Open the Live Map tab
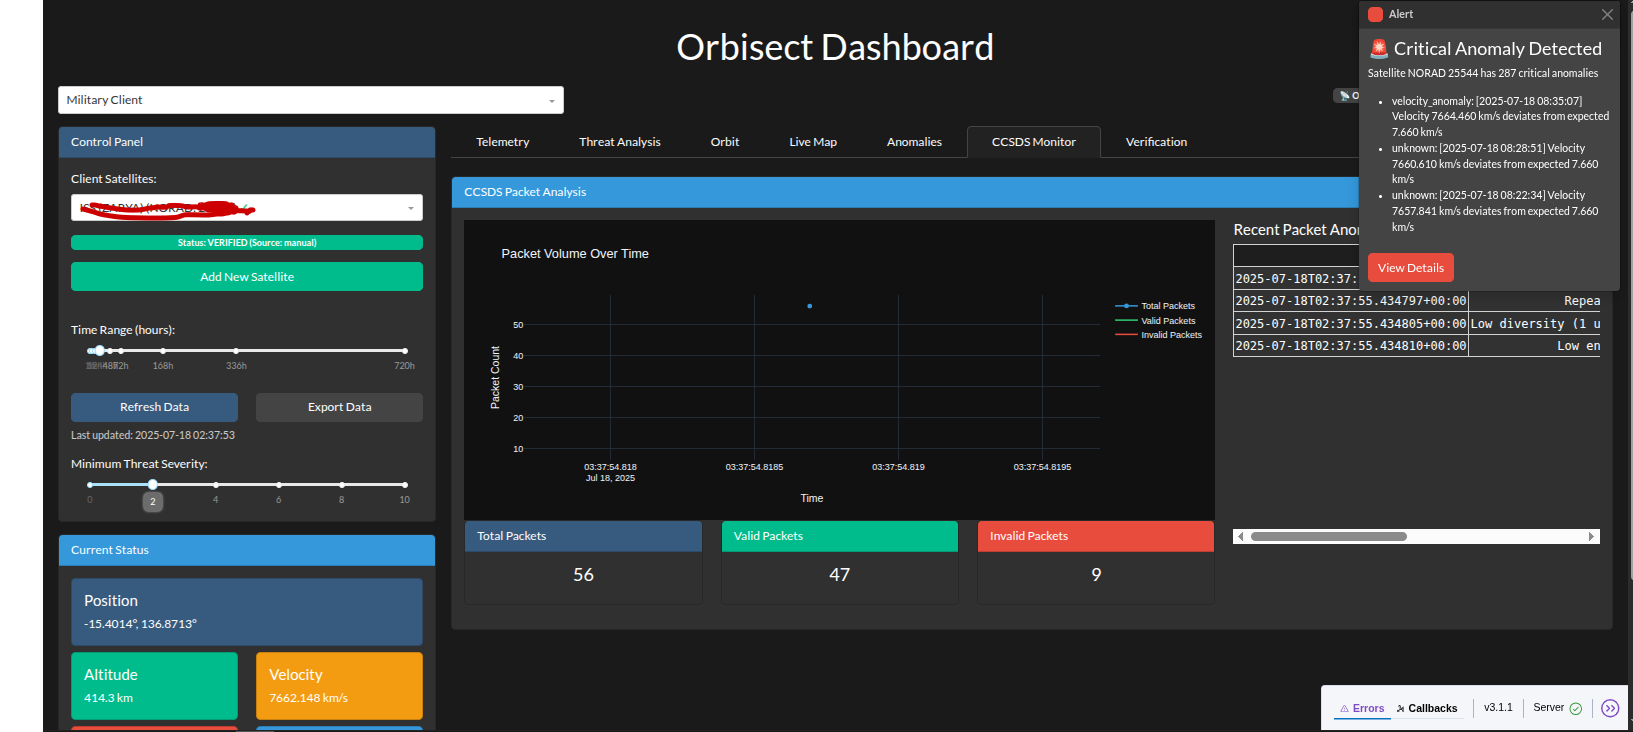This screenshot has width=1633, height=732. coord(812,142)
